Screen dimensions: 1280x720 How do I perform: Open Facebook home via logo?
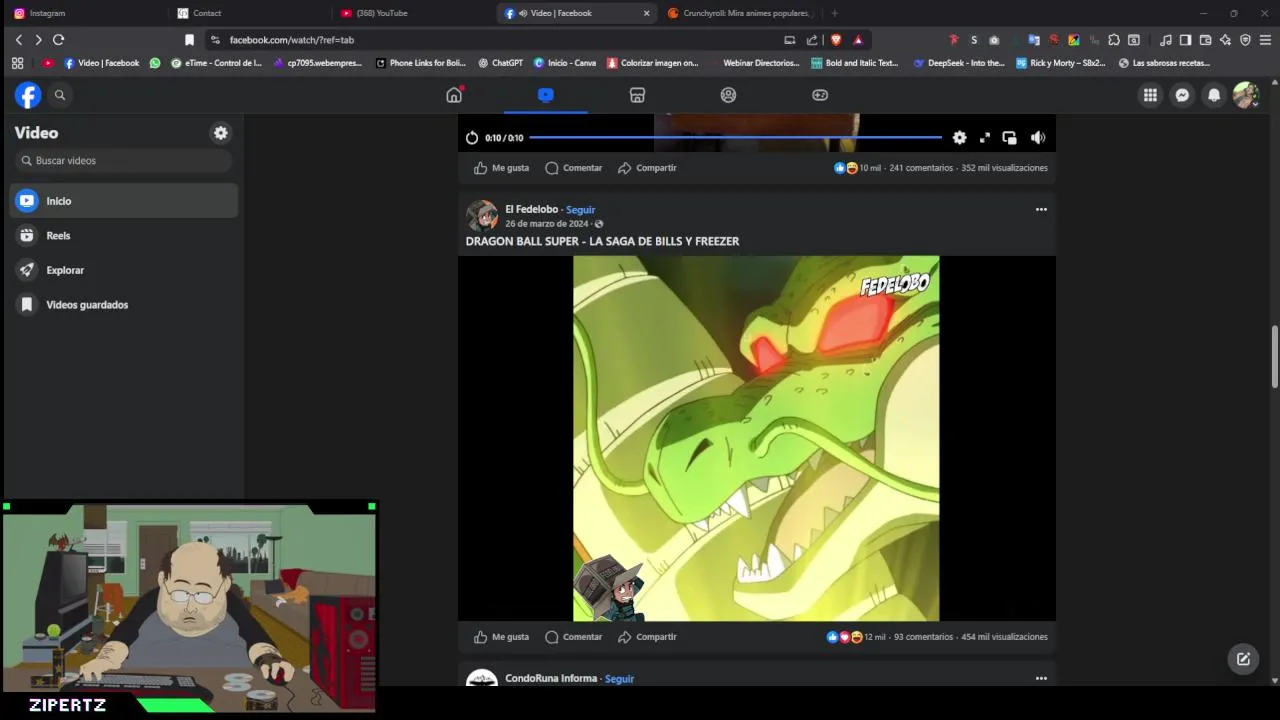tap(28, 95)
